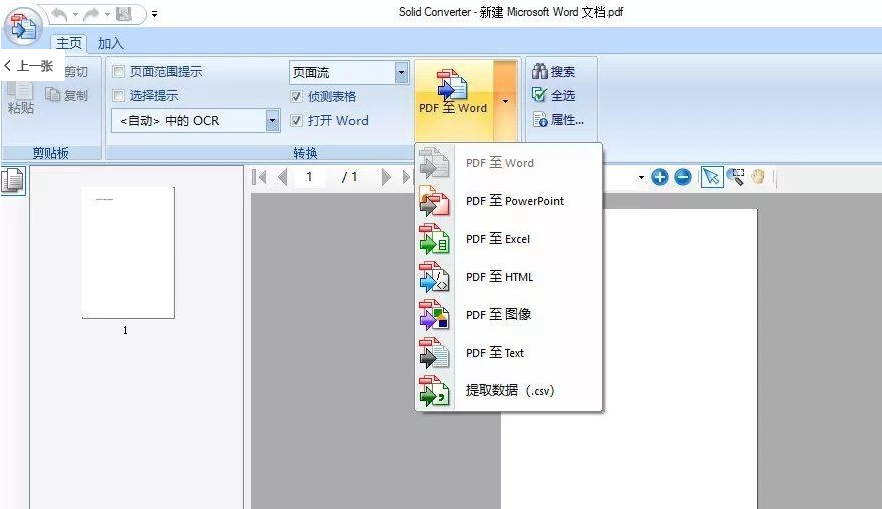Open the Redo history dropdown arrow
Viewport: 882px width, 509px height.
107,14
